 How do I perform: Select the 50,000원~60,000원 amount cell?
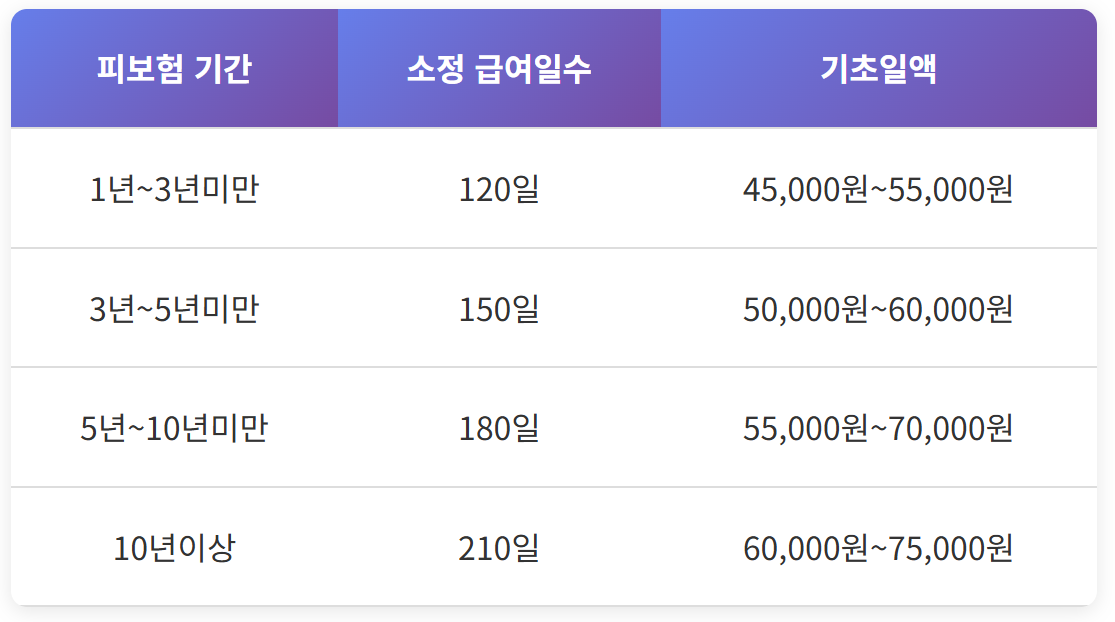point(879,309)
